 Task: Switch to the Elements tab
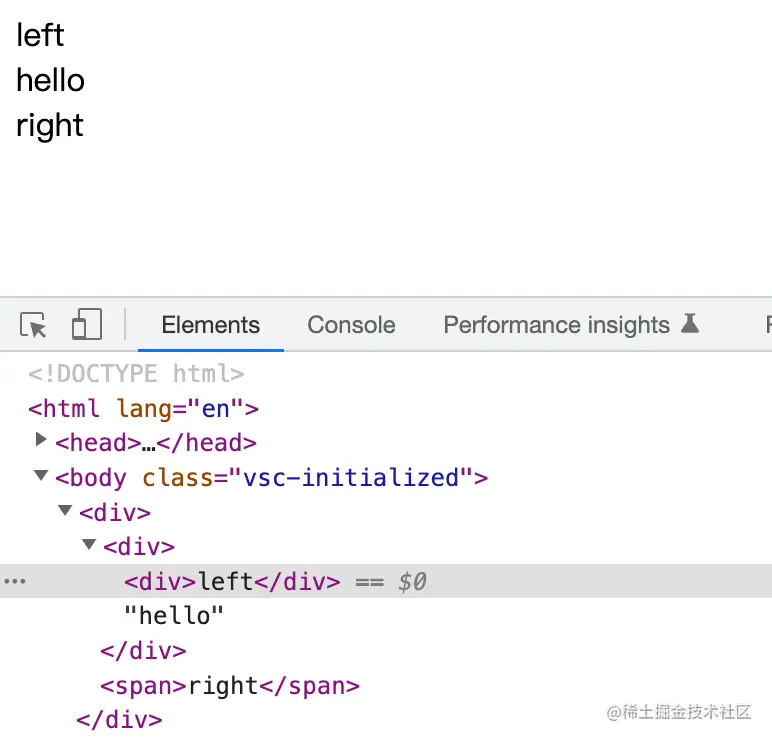(x=211, y=325)
